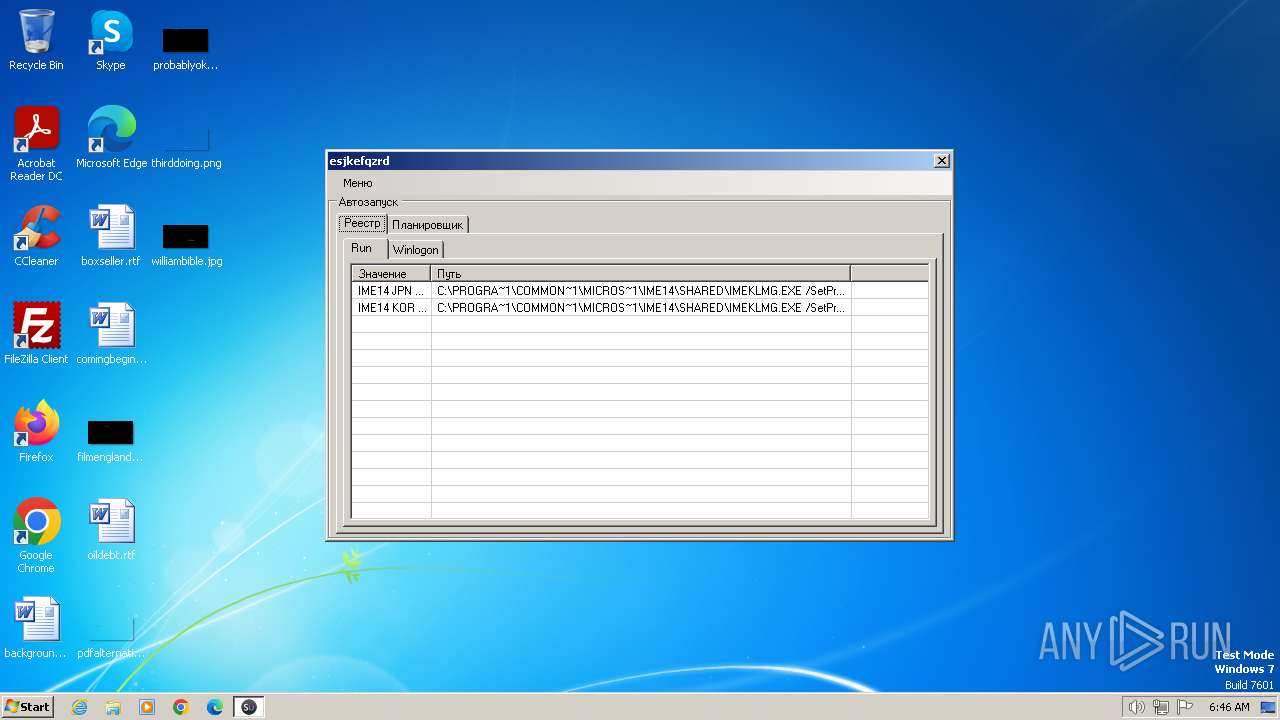Click the Путь column header
This screenshot has height=720, width=1280.
point(640,273)
